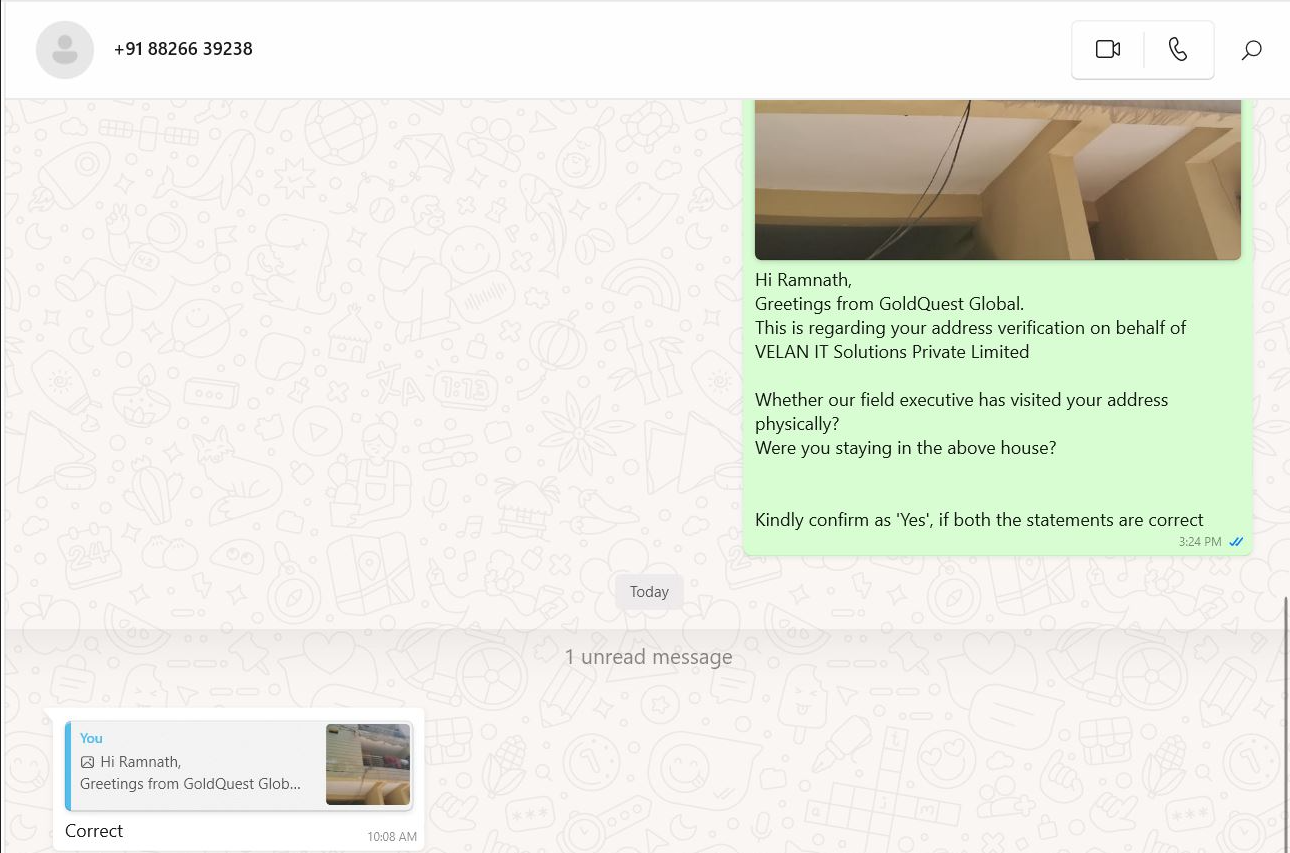Click "This is regarding your address verification" line
This screenshot has width=1290, height=853.
click(970, 328)
